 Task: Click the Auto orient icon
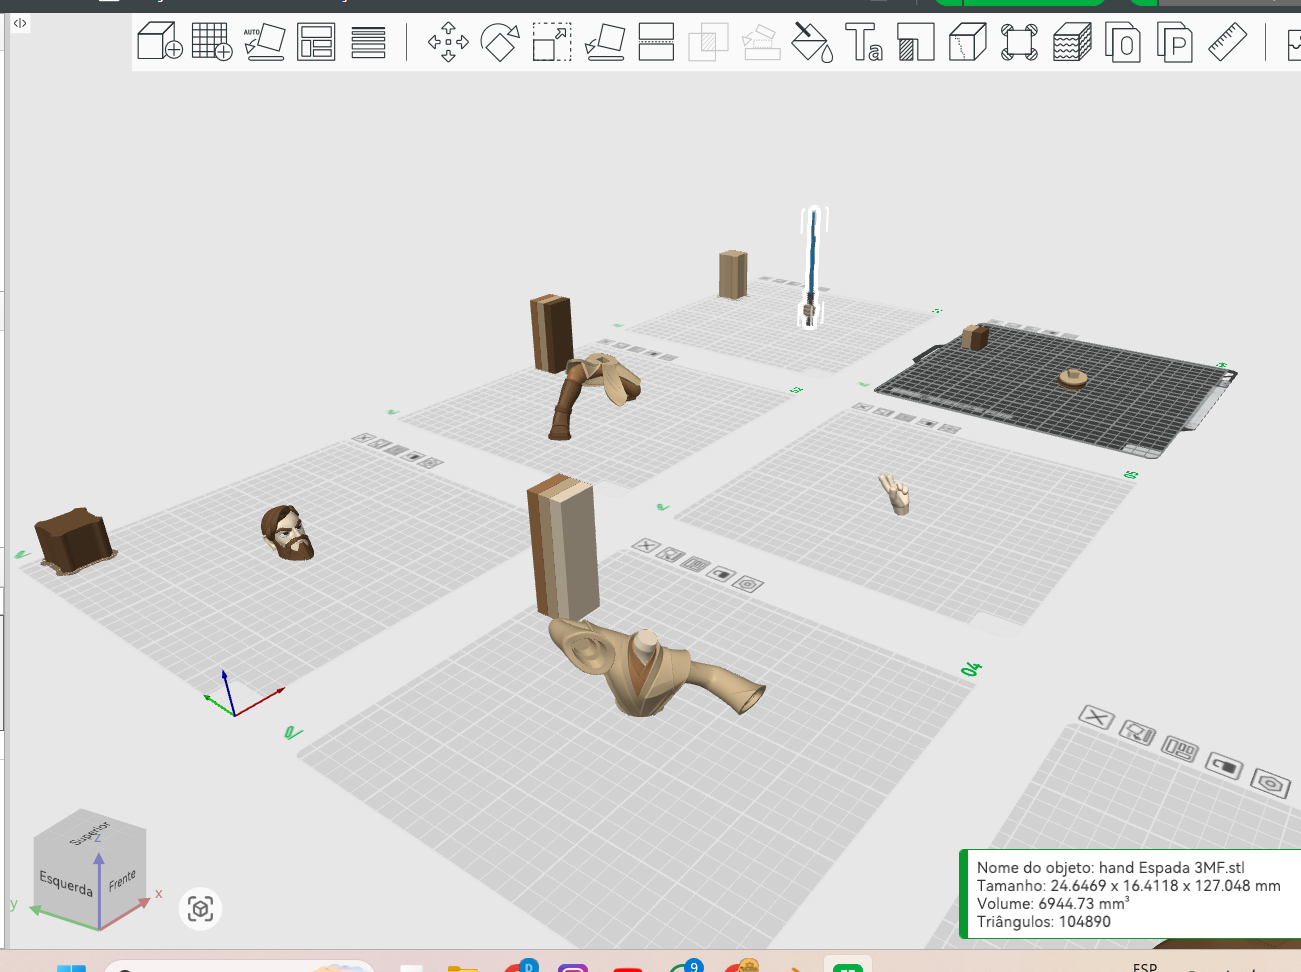click(264, 42)
